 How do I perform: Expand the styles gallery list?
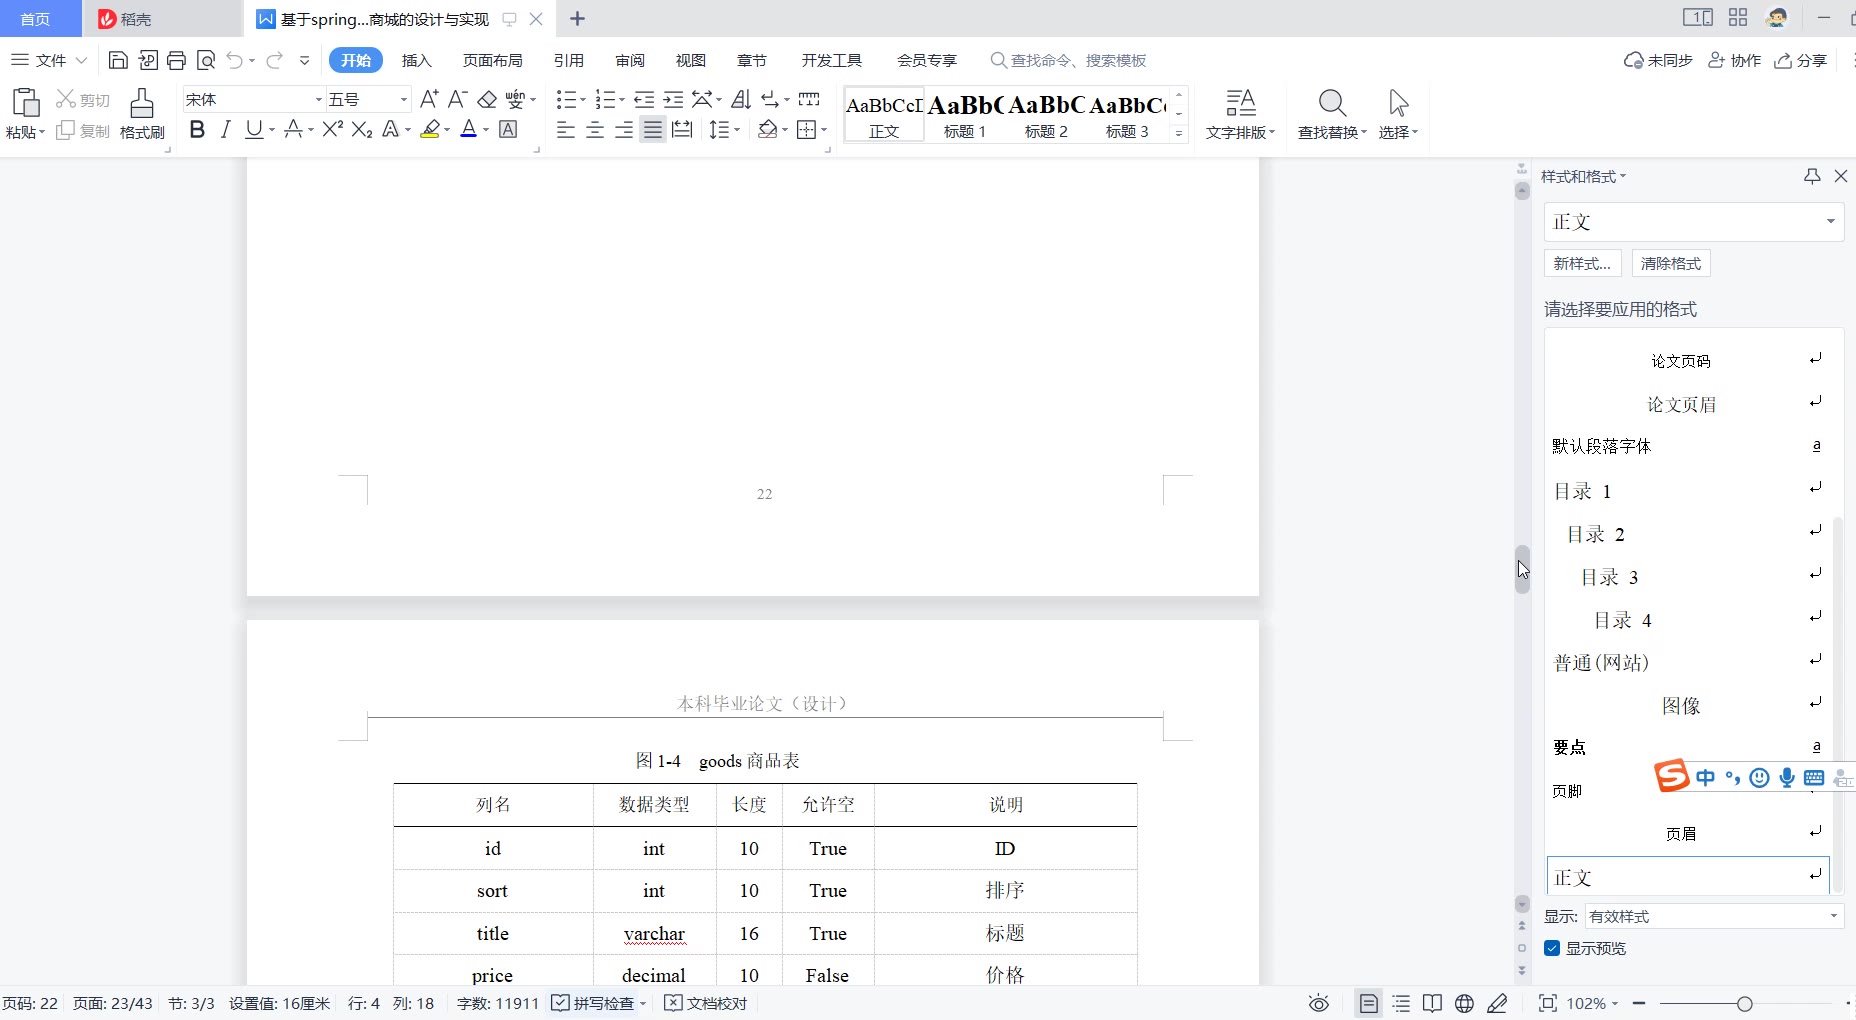click(1180, 133)
